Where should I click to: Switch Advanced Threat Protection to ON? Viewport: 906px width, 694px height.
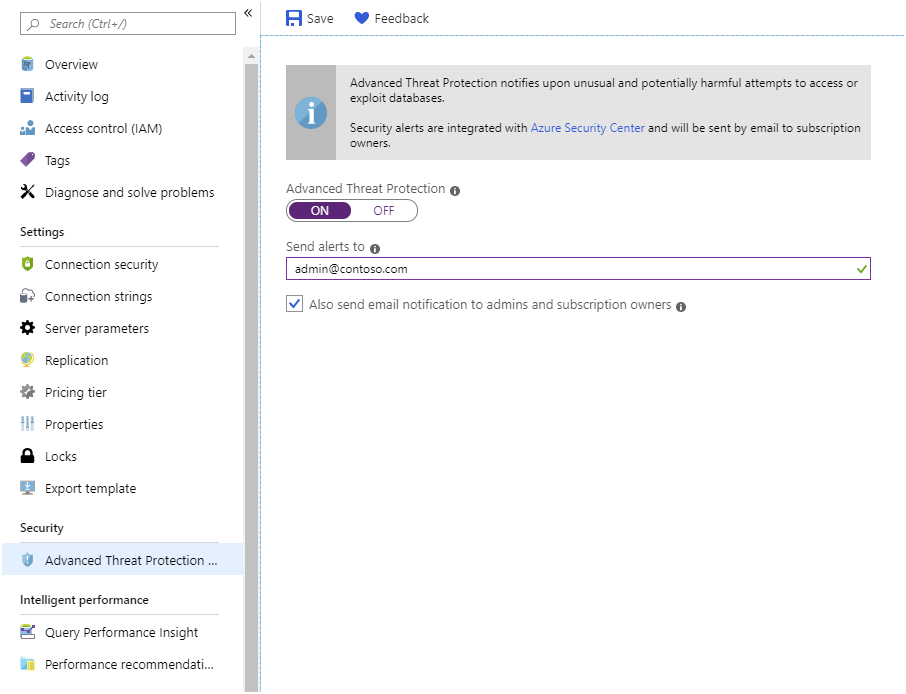(320, 210)
